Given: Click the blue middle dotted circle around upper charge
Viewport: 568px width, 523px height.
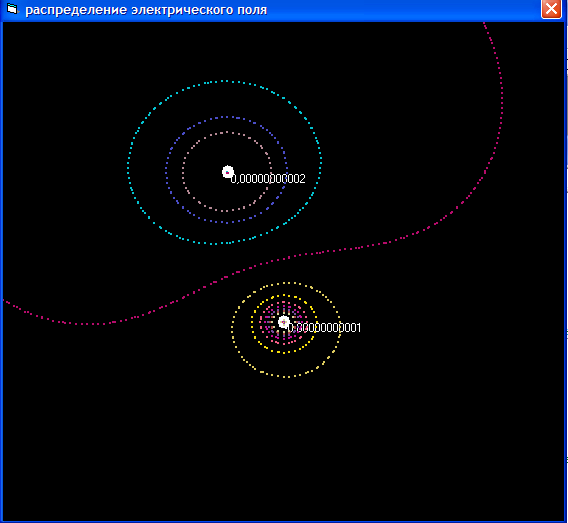Looking at the screenshot, I should click(x=167, y=170).
